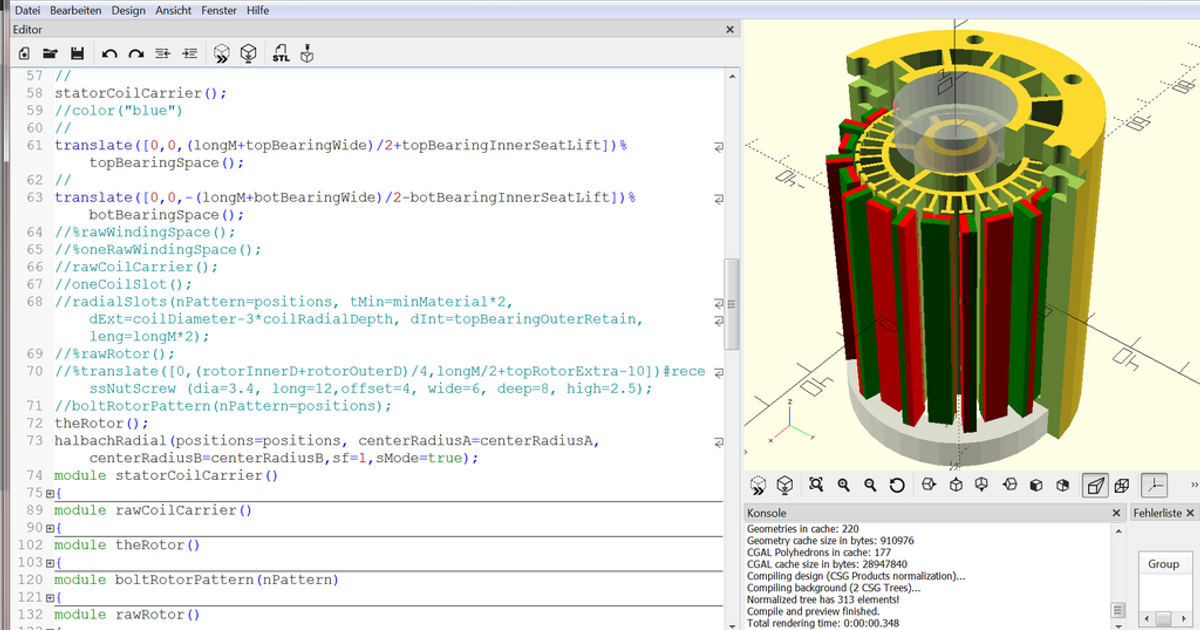Click the View All icon in the viewport toolbar
Screen dimensions: 1200x630
click(x=817, y=485)
